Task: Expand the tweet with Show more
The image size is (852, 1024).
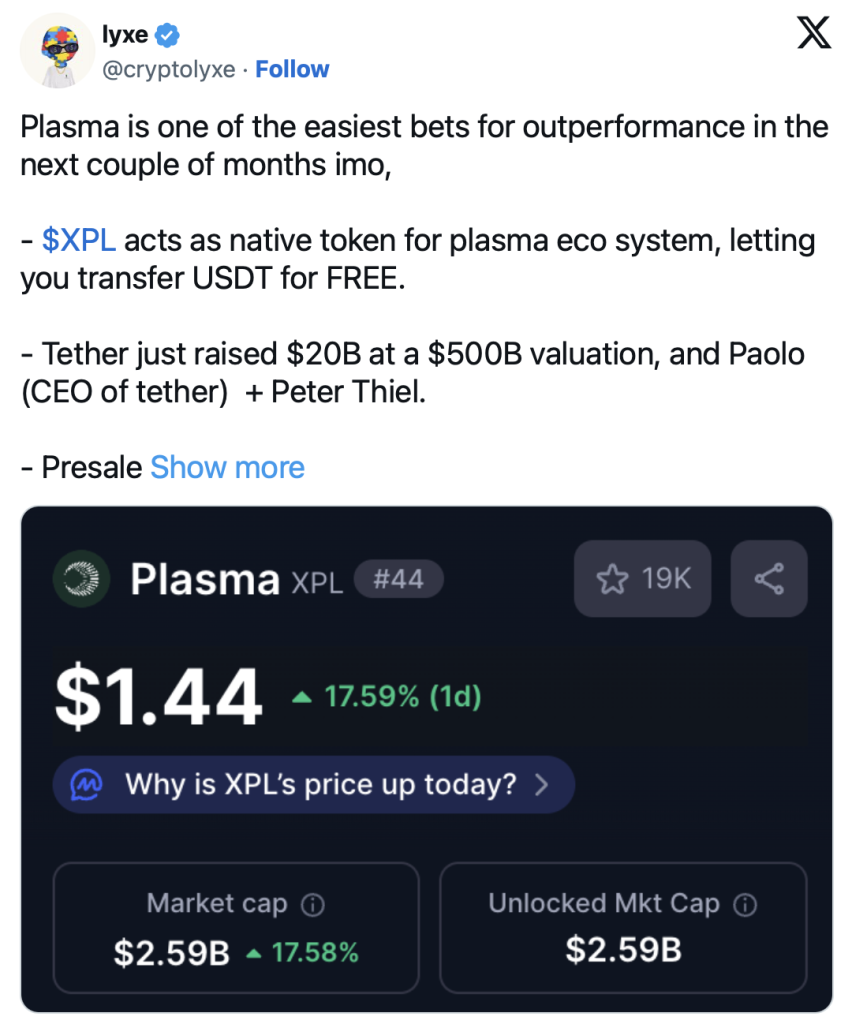Action: 227,467
